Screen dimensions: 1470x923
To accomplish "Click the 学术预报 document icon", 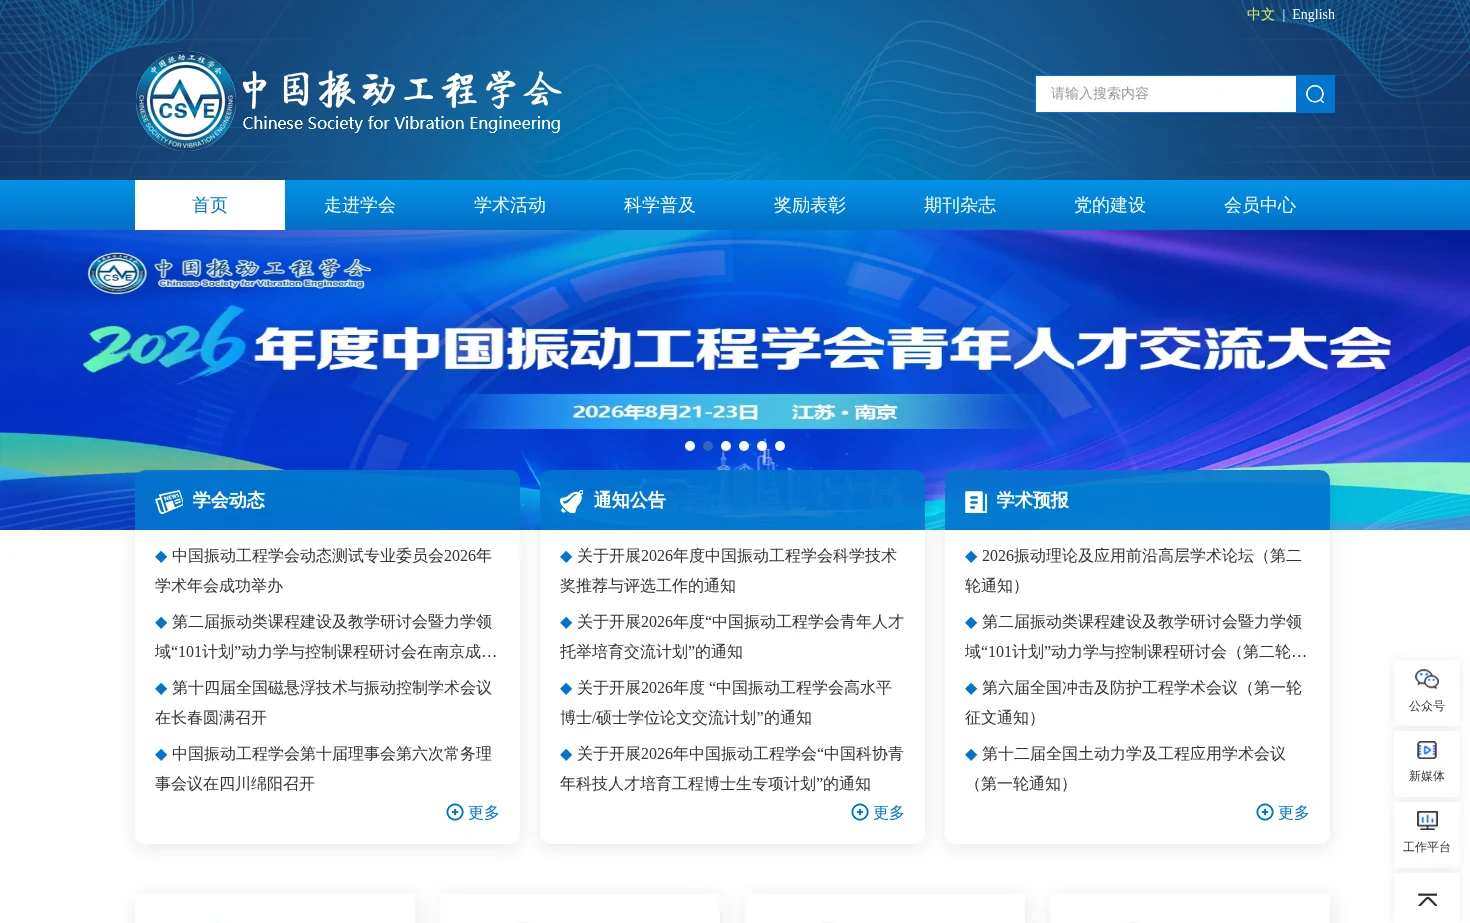I will pos(976,501).
